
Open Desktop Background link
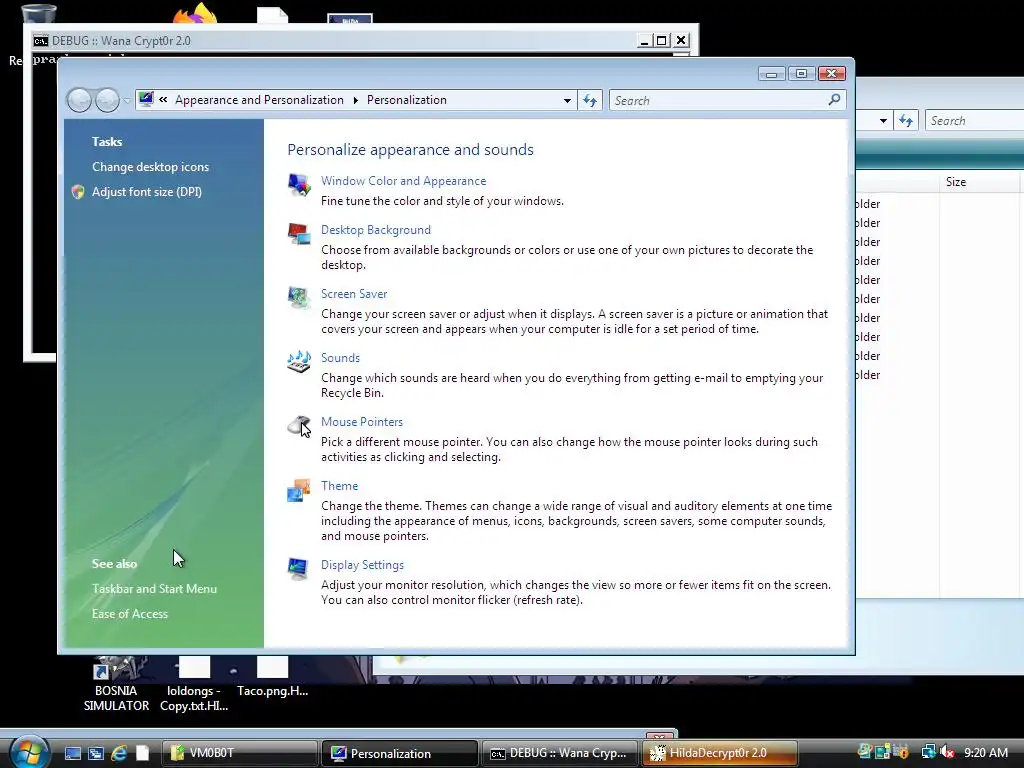(376, 230)
